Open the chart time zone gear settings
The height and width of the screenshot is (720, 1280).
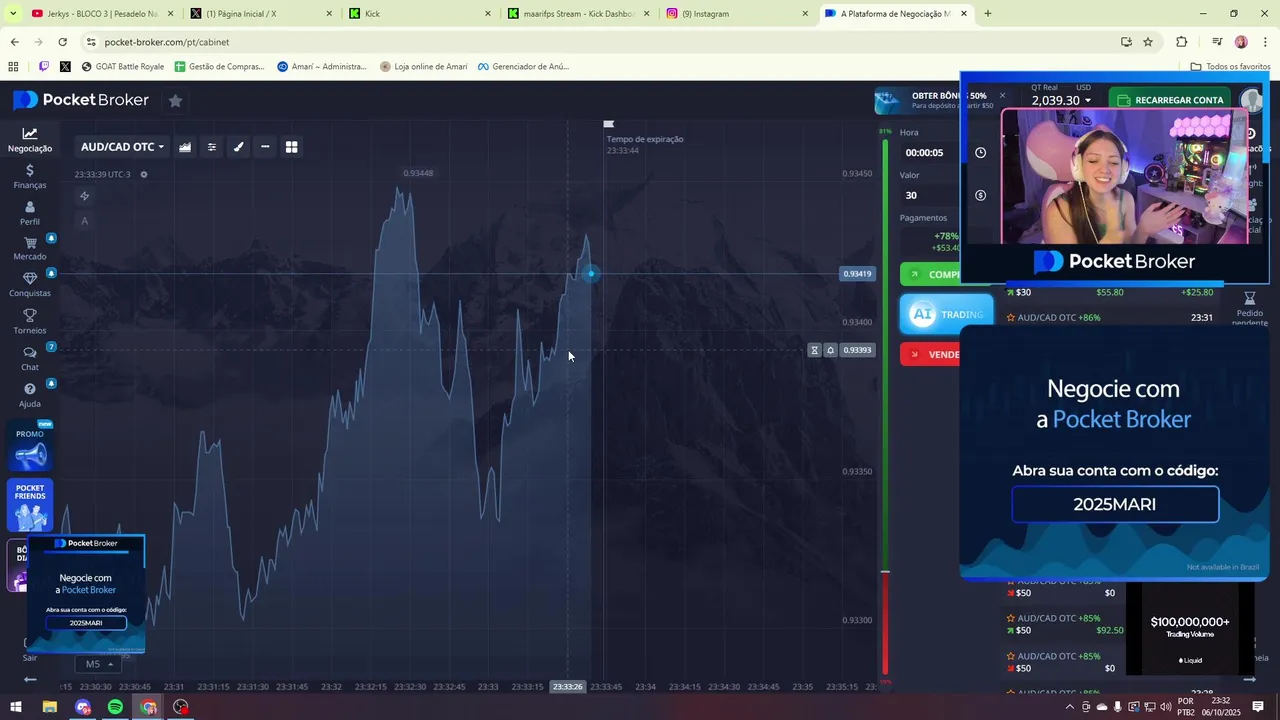[144, 174]
